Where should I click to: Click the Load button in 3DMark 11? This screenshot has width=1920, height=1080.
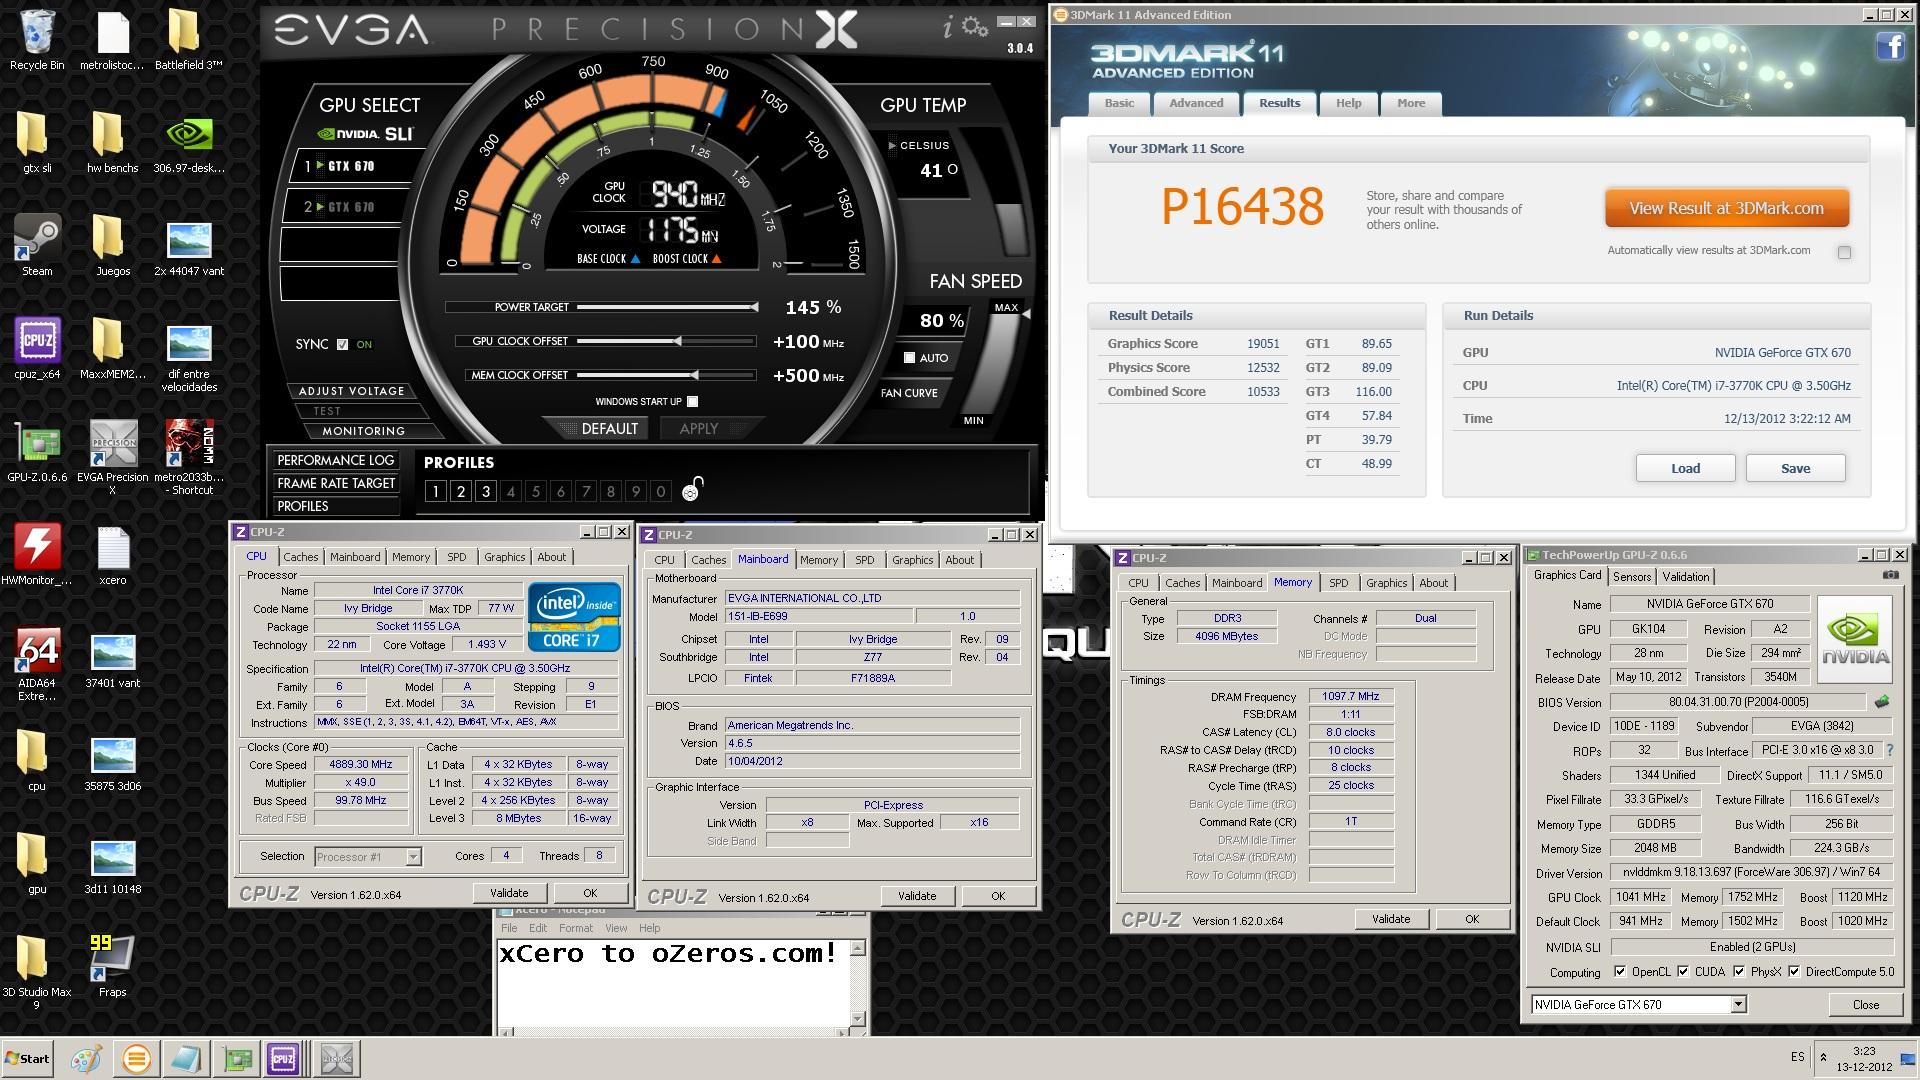click(x=1685, y=468)
